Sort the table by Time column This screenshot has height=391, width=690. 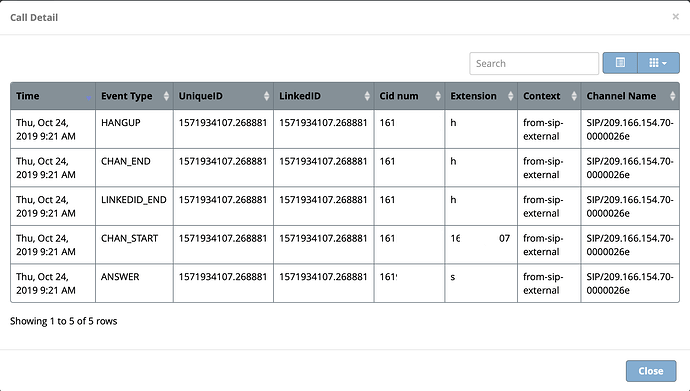click(x=53, y=96)
